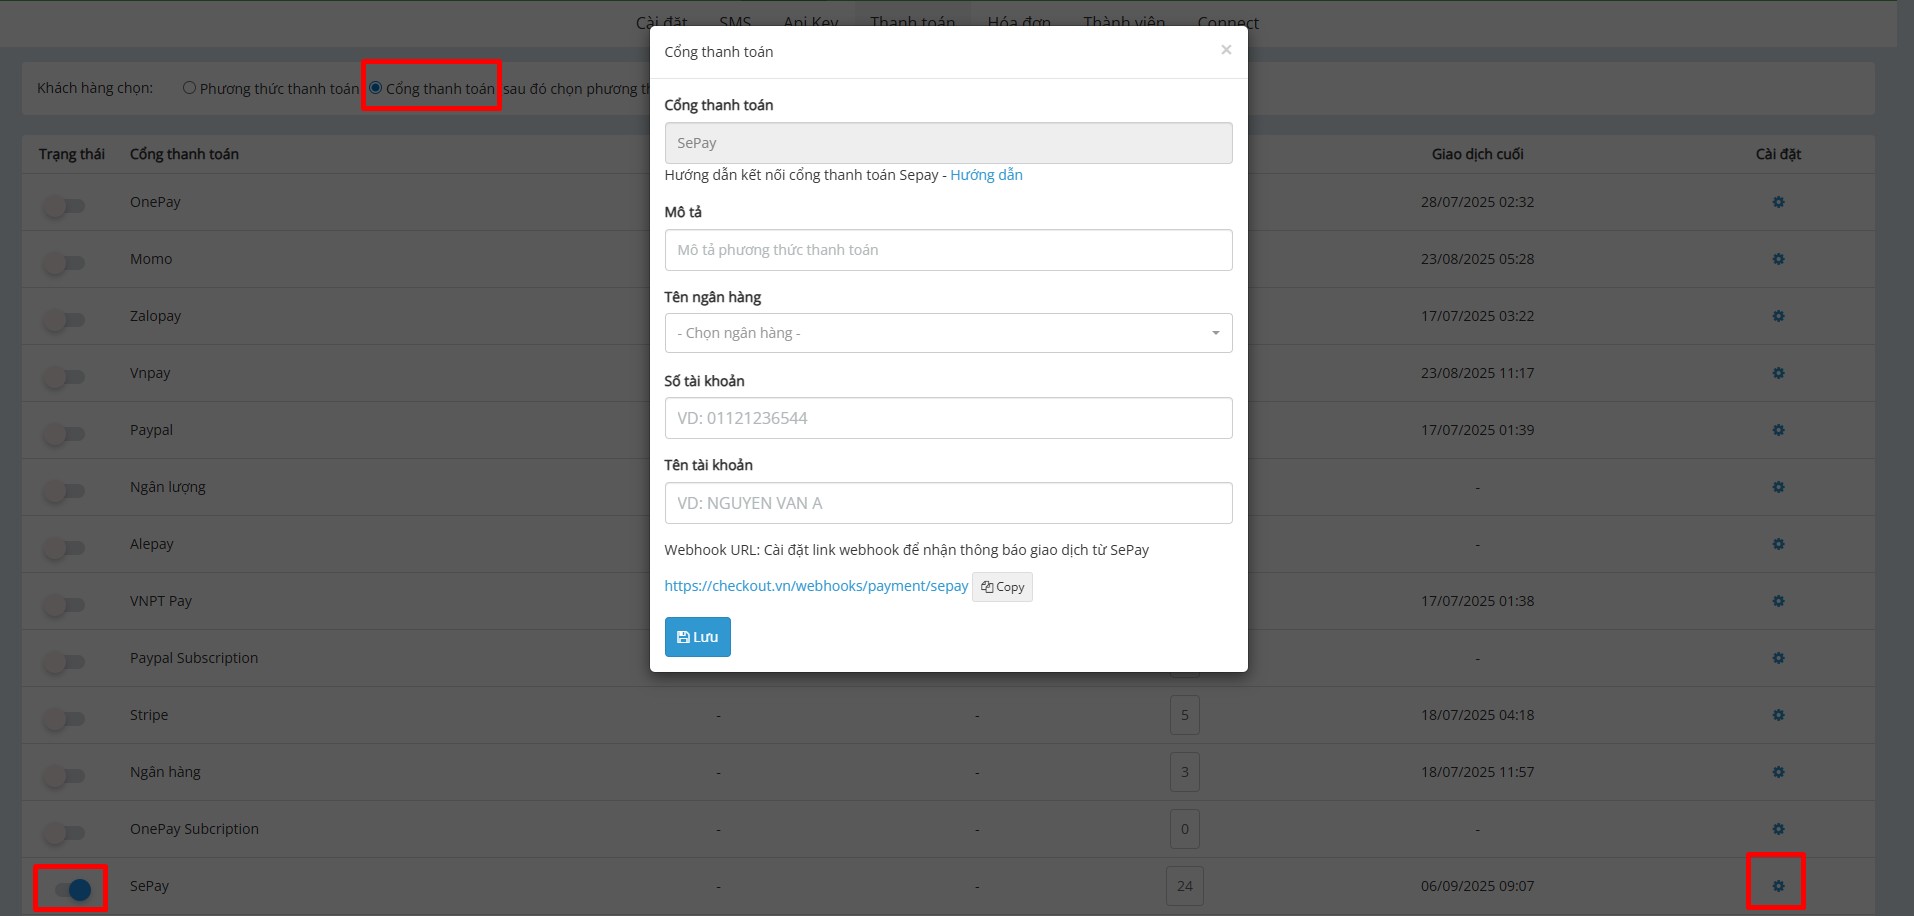The width and height of the screenshot is (1914, 916).
Task: Switch to the Thanh toán tab
Action: pyautogui.click(x=912, y=22)
